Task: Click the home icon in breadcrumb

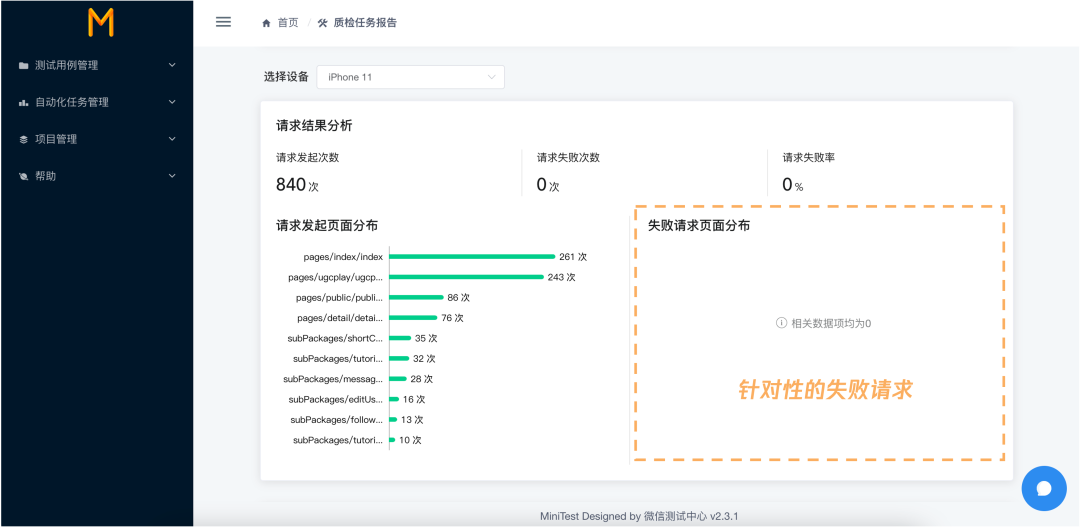Action: [266, 23]
